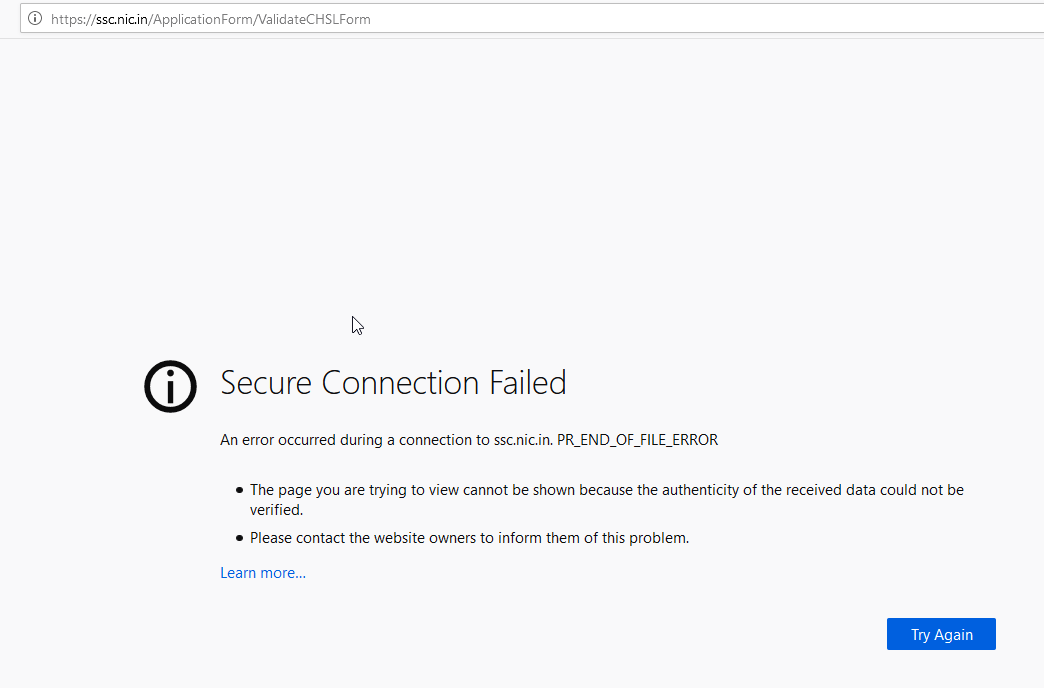Select the info symbol beside Secure Connection Failed
The height and width of the screenshot is (688, 1044).
170,387
